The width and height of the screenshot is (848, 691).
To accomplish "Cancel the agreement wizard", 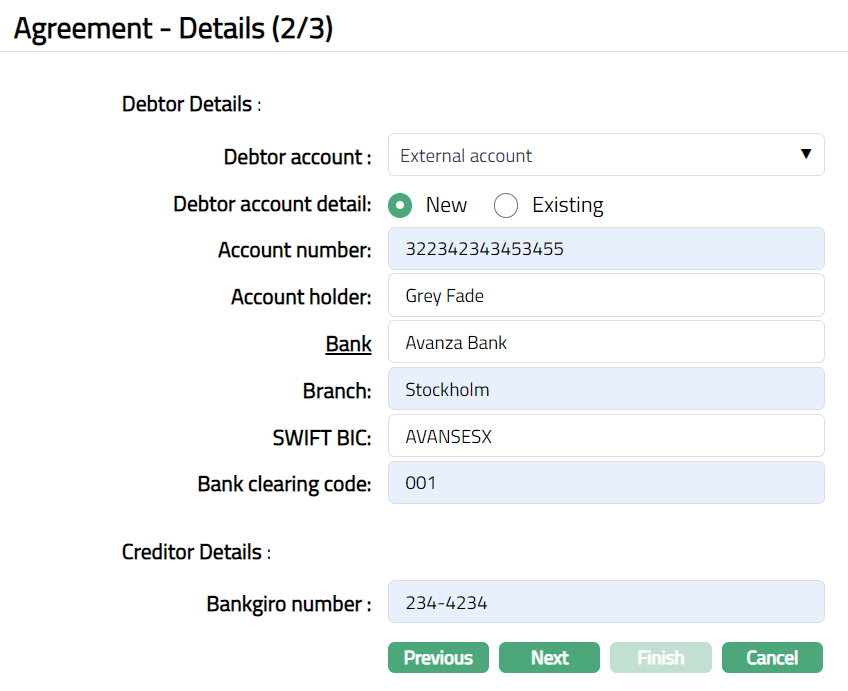I will coord(772,657).
